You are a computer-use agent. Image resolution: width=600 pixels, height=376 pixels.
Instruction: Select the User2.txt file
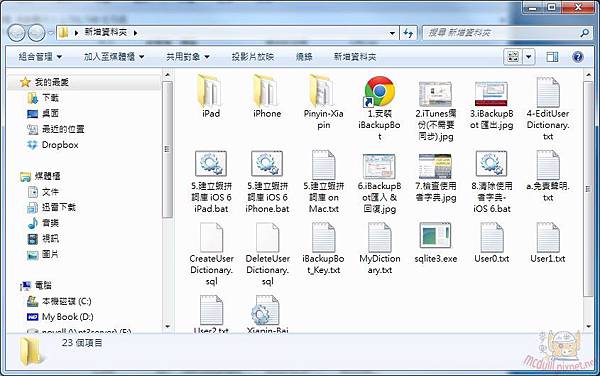pyautogui.click(x=211, y=314)
